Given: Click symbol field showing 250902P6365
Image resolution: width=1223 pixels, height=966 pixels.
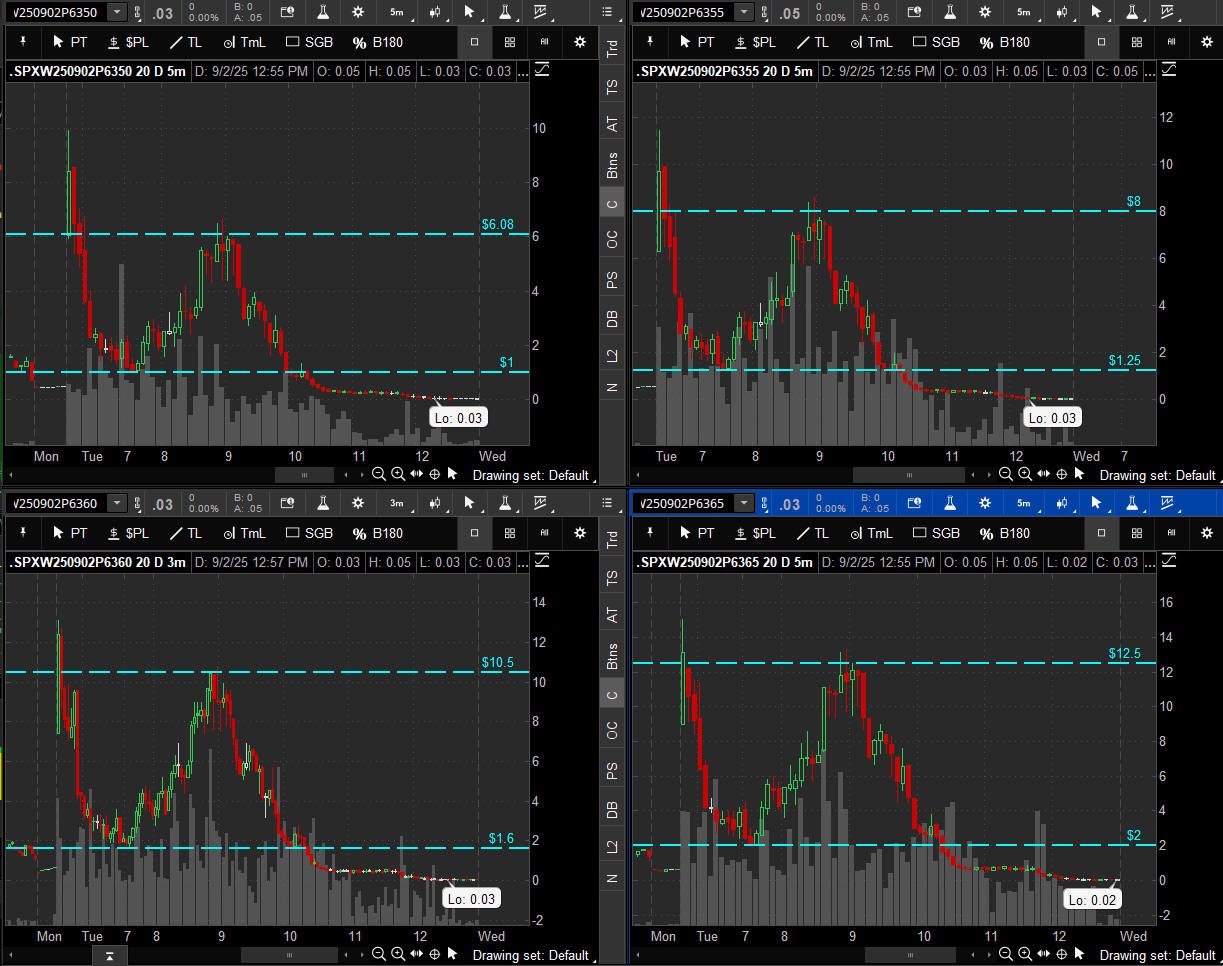Looking at the screenshot, I should 682,503.
